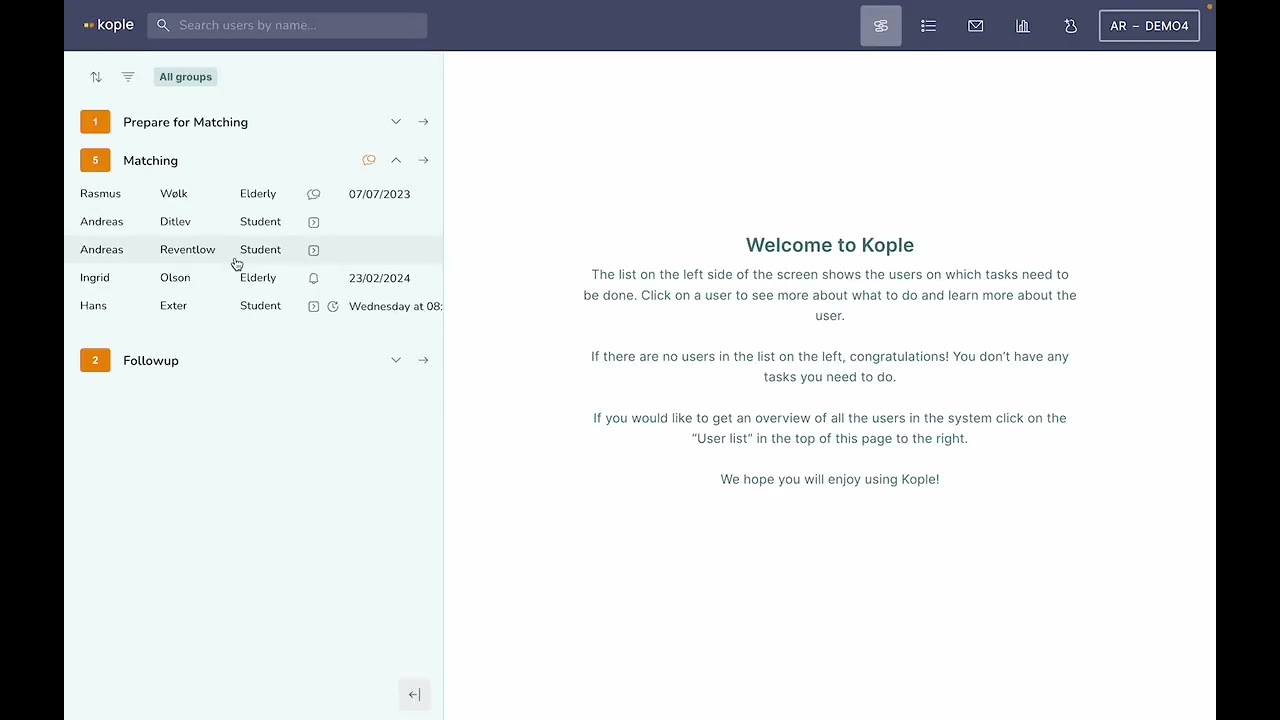Open the Matching group via its right arrow
Image resolution: width=1280 pixels, height=720 pixels.
[423, 160]
